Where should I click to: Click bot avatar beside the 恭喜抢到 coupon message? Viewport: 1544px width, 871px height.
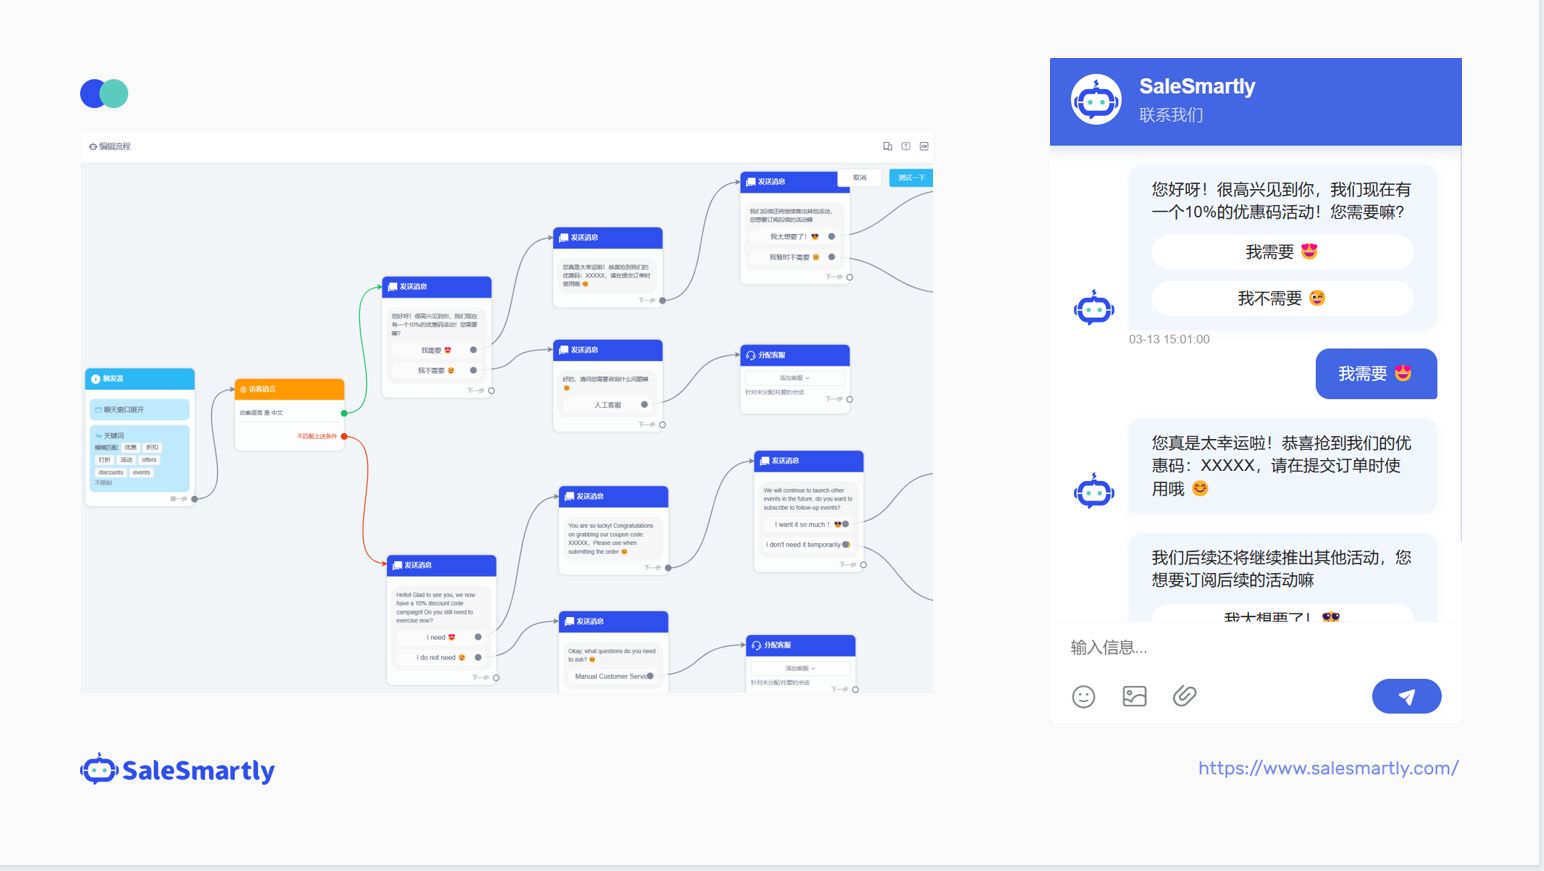(x=1094, y=491)
